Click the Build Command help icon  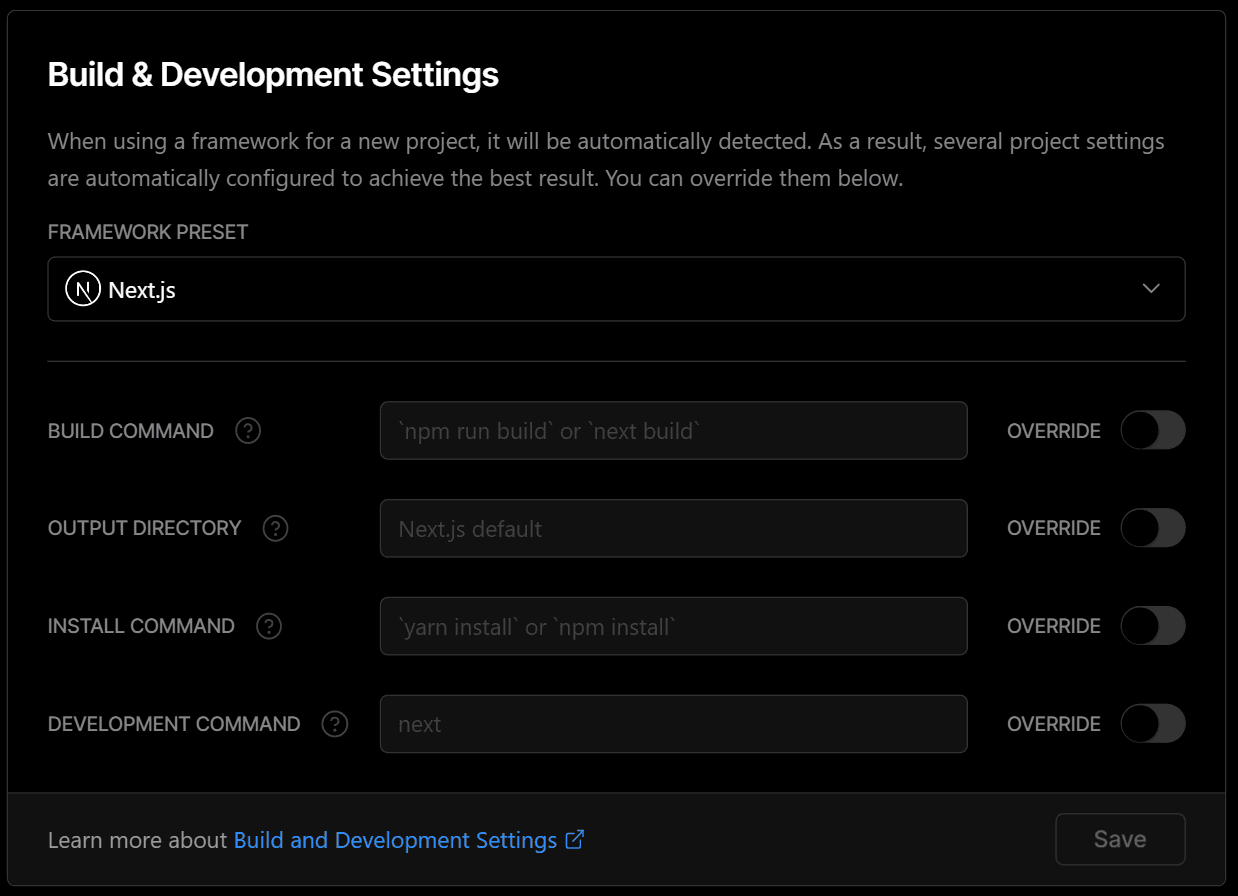tap(248, 431)
